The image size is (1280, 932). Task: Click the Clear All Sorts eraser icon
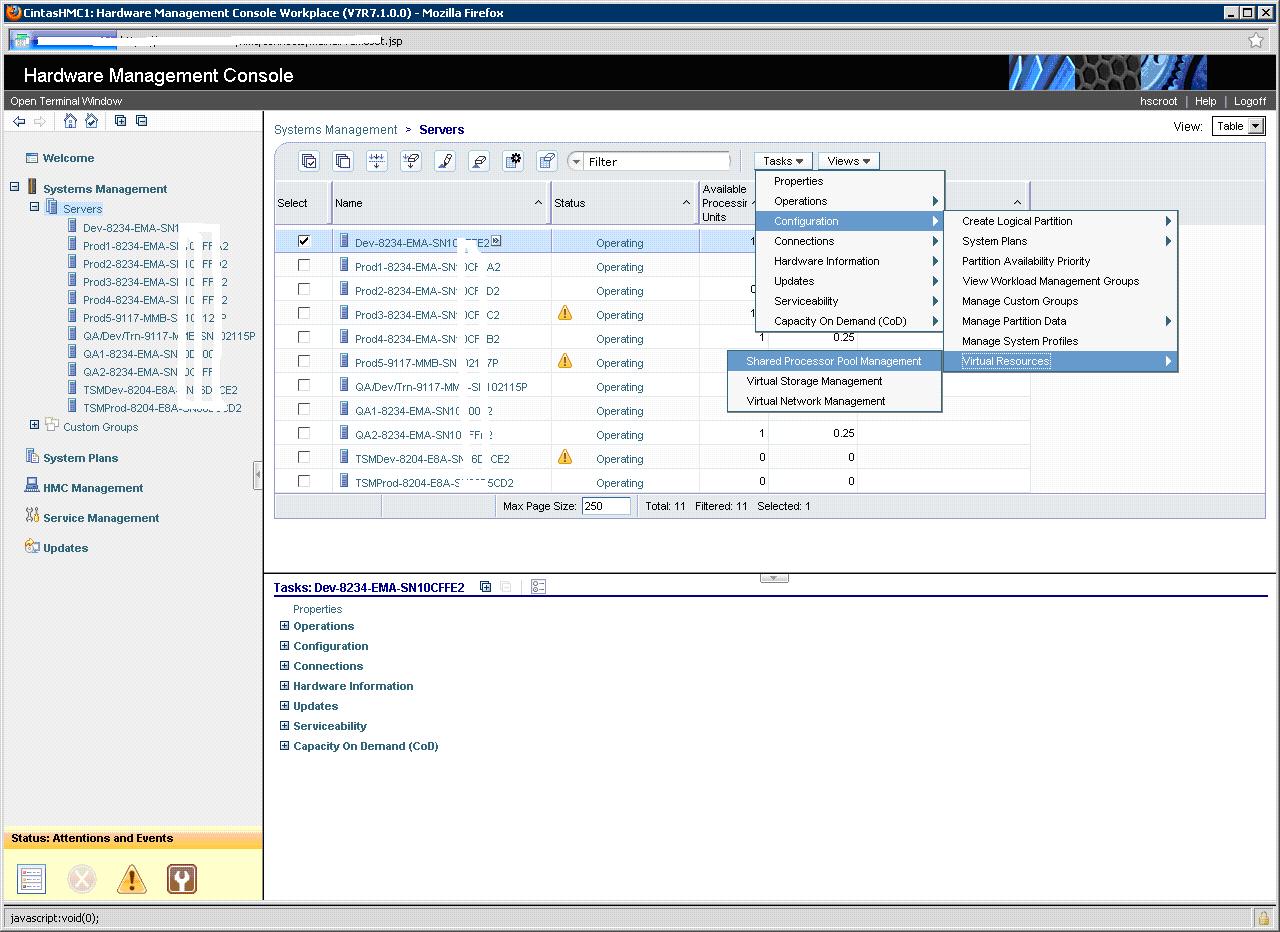click(x=479, y=161)
